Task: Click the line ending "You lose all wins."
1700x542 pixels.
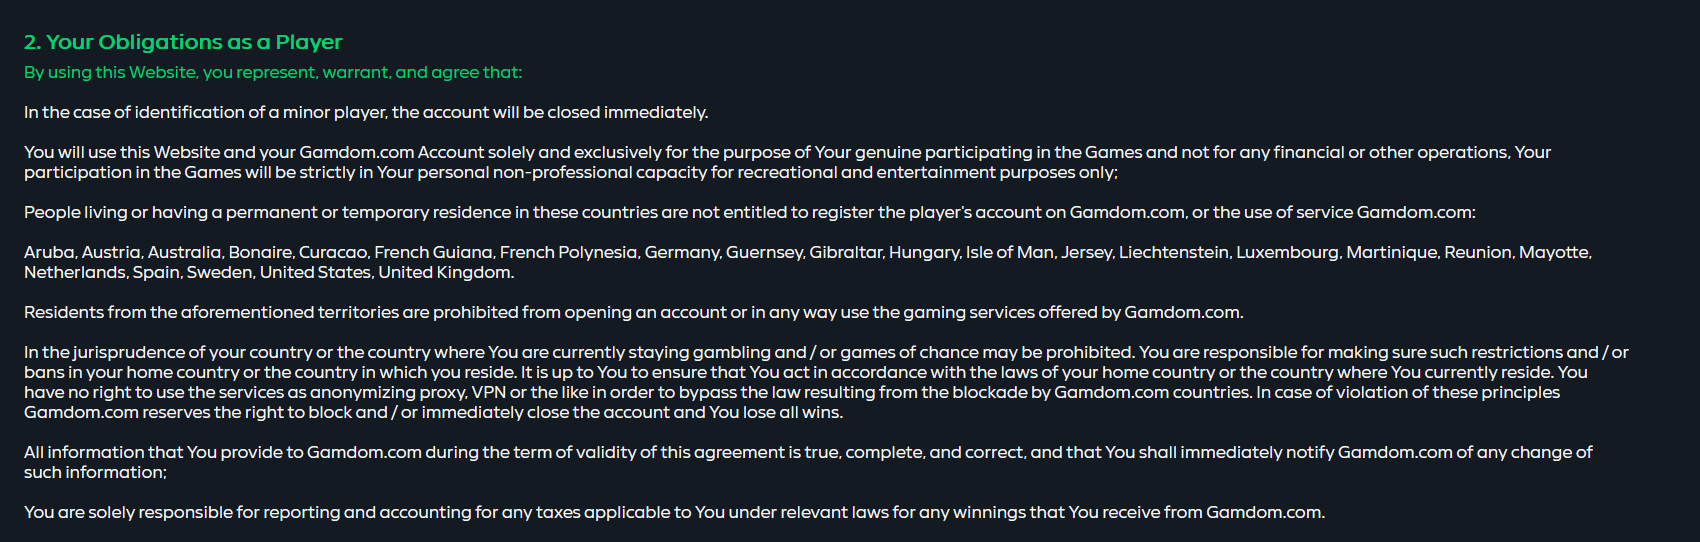Action: tap(433, 412)
